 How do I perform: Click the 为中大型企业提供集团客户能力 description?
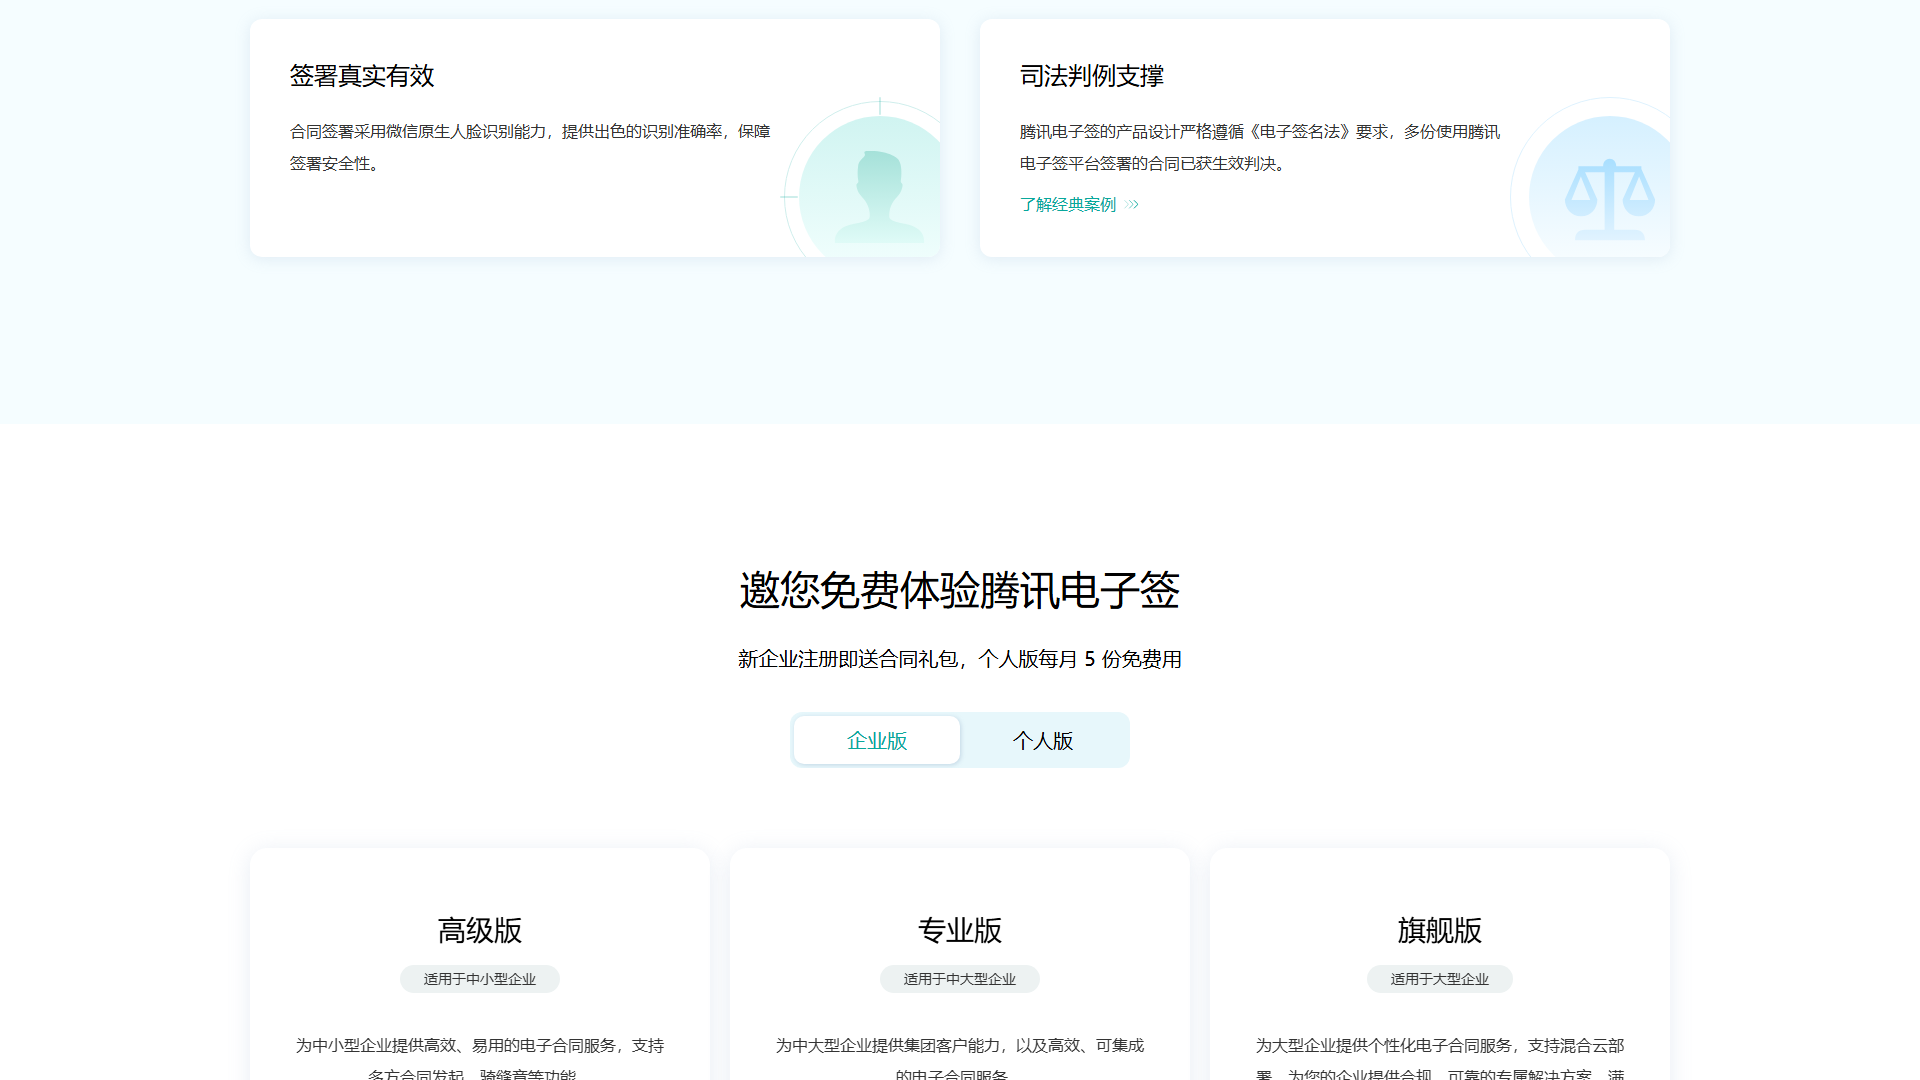tap(960, 1058)
